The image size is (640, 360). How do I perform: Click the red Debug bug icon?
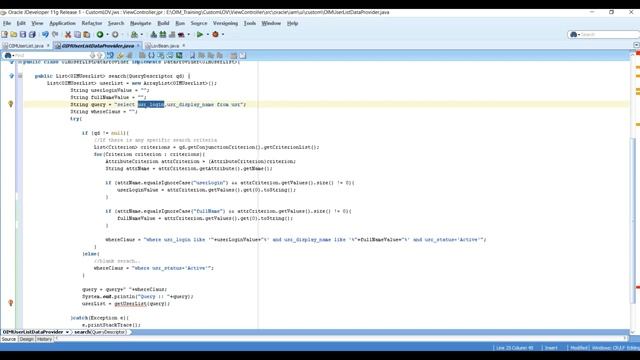tap(215, 35)
